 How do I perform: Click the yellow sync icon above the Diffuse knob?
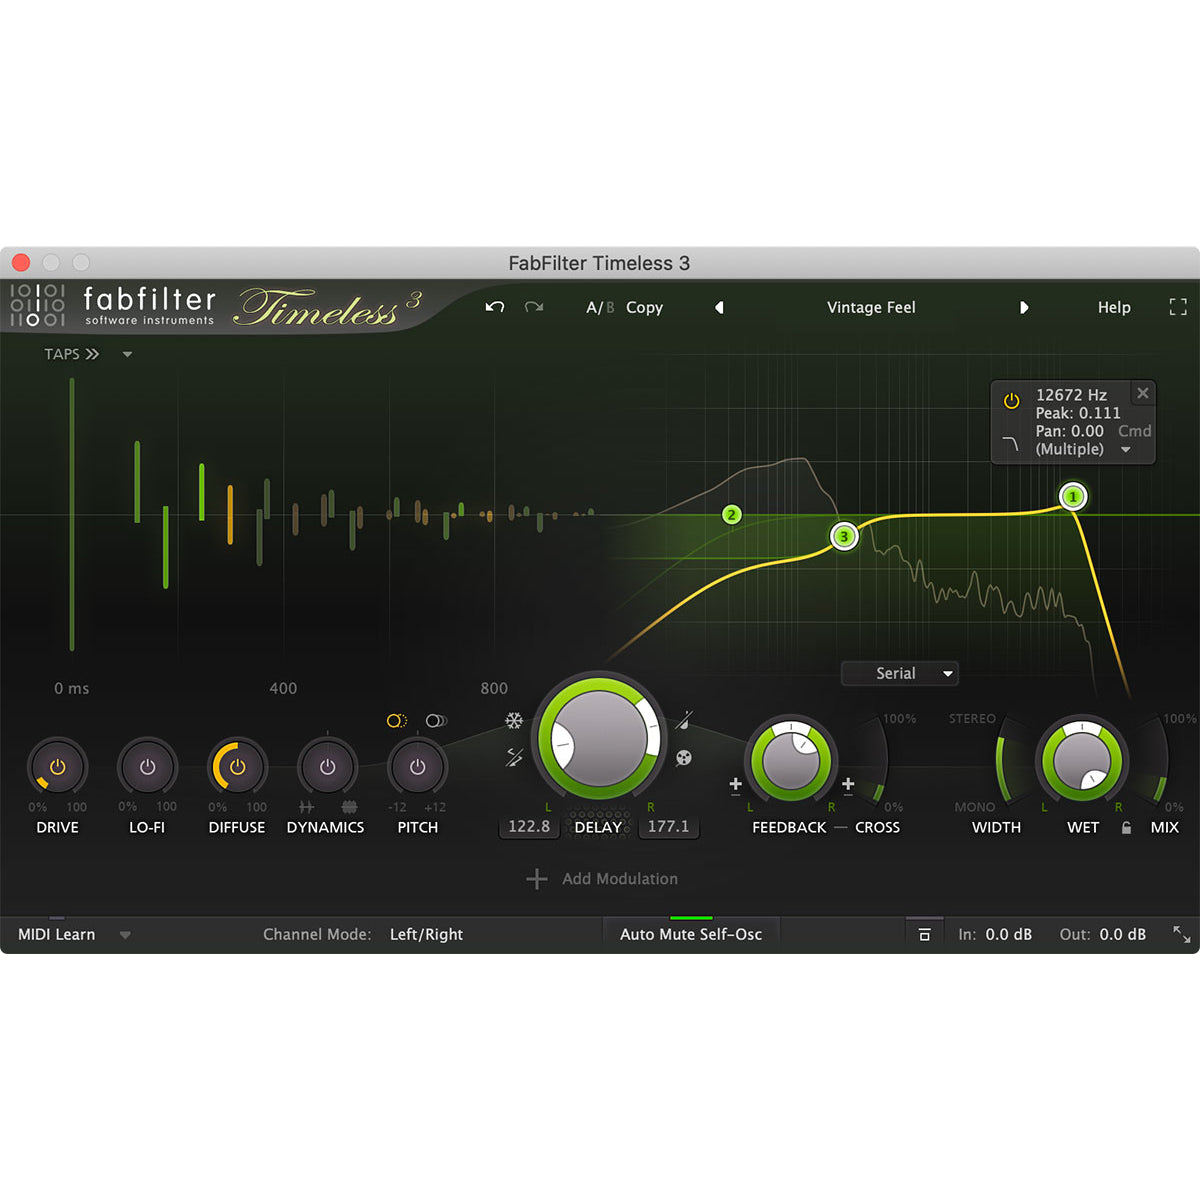[x=397, y=720]
